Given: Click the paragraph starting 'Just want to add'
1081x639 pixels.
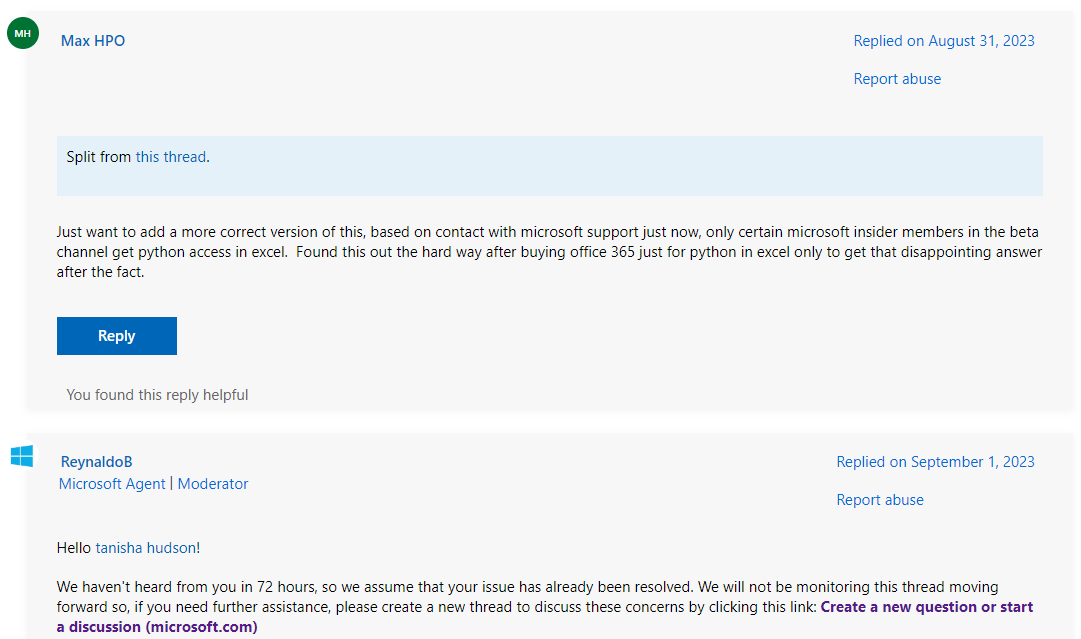Looking at the screenshot, I should pos(549,252).
